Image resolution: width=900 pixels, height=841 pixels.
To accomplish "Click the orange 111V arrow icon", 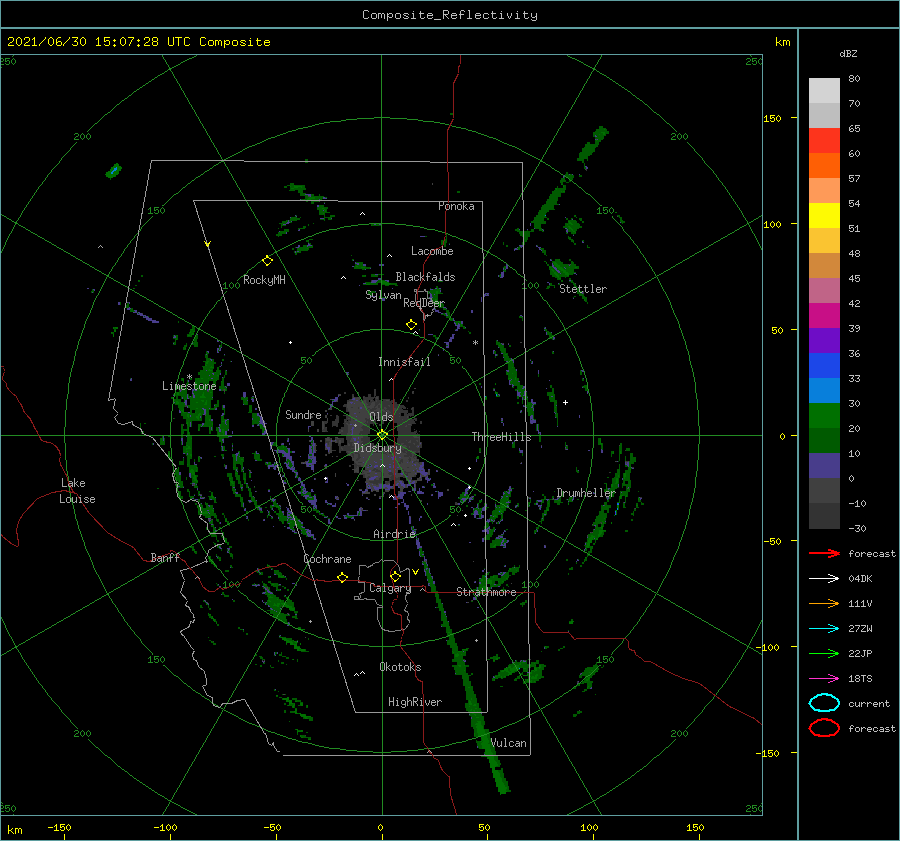I will tap(824, 603).
